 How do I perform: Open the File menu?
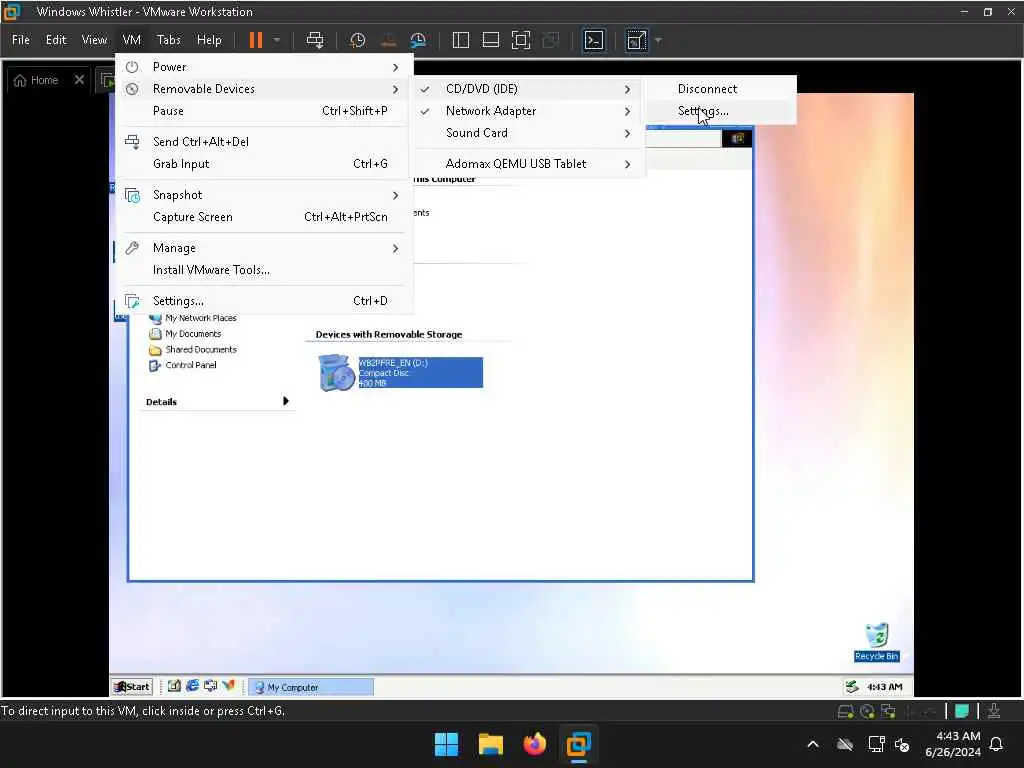[21, 40]
